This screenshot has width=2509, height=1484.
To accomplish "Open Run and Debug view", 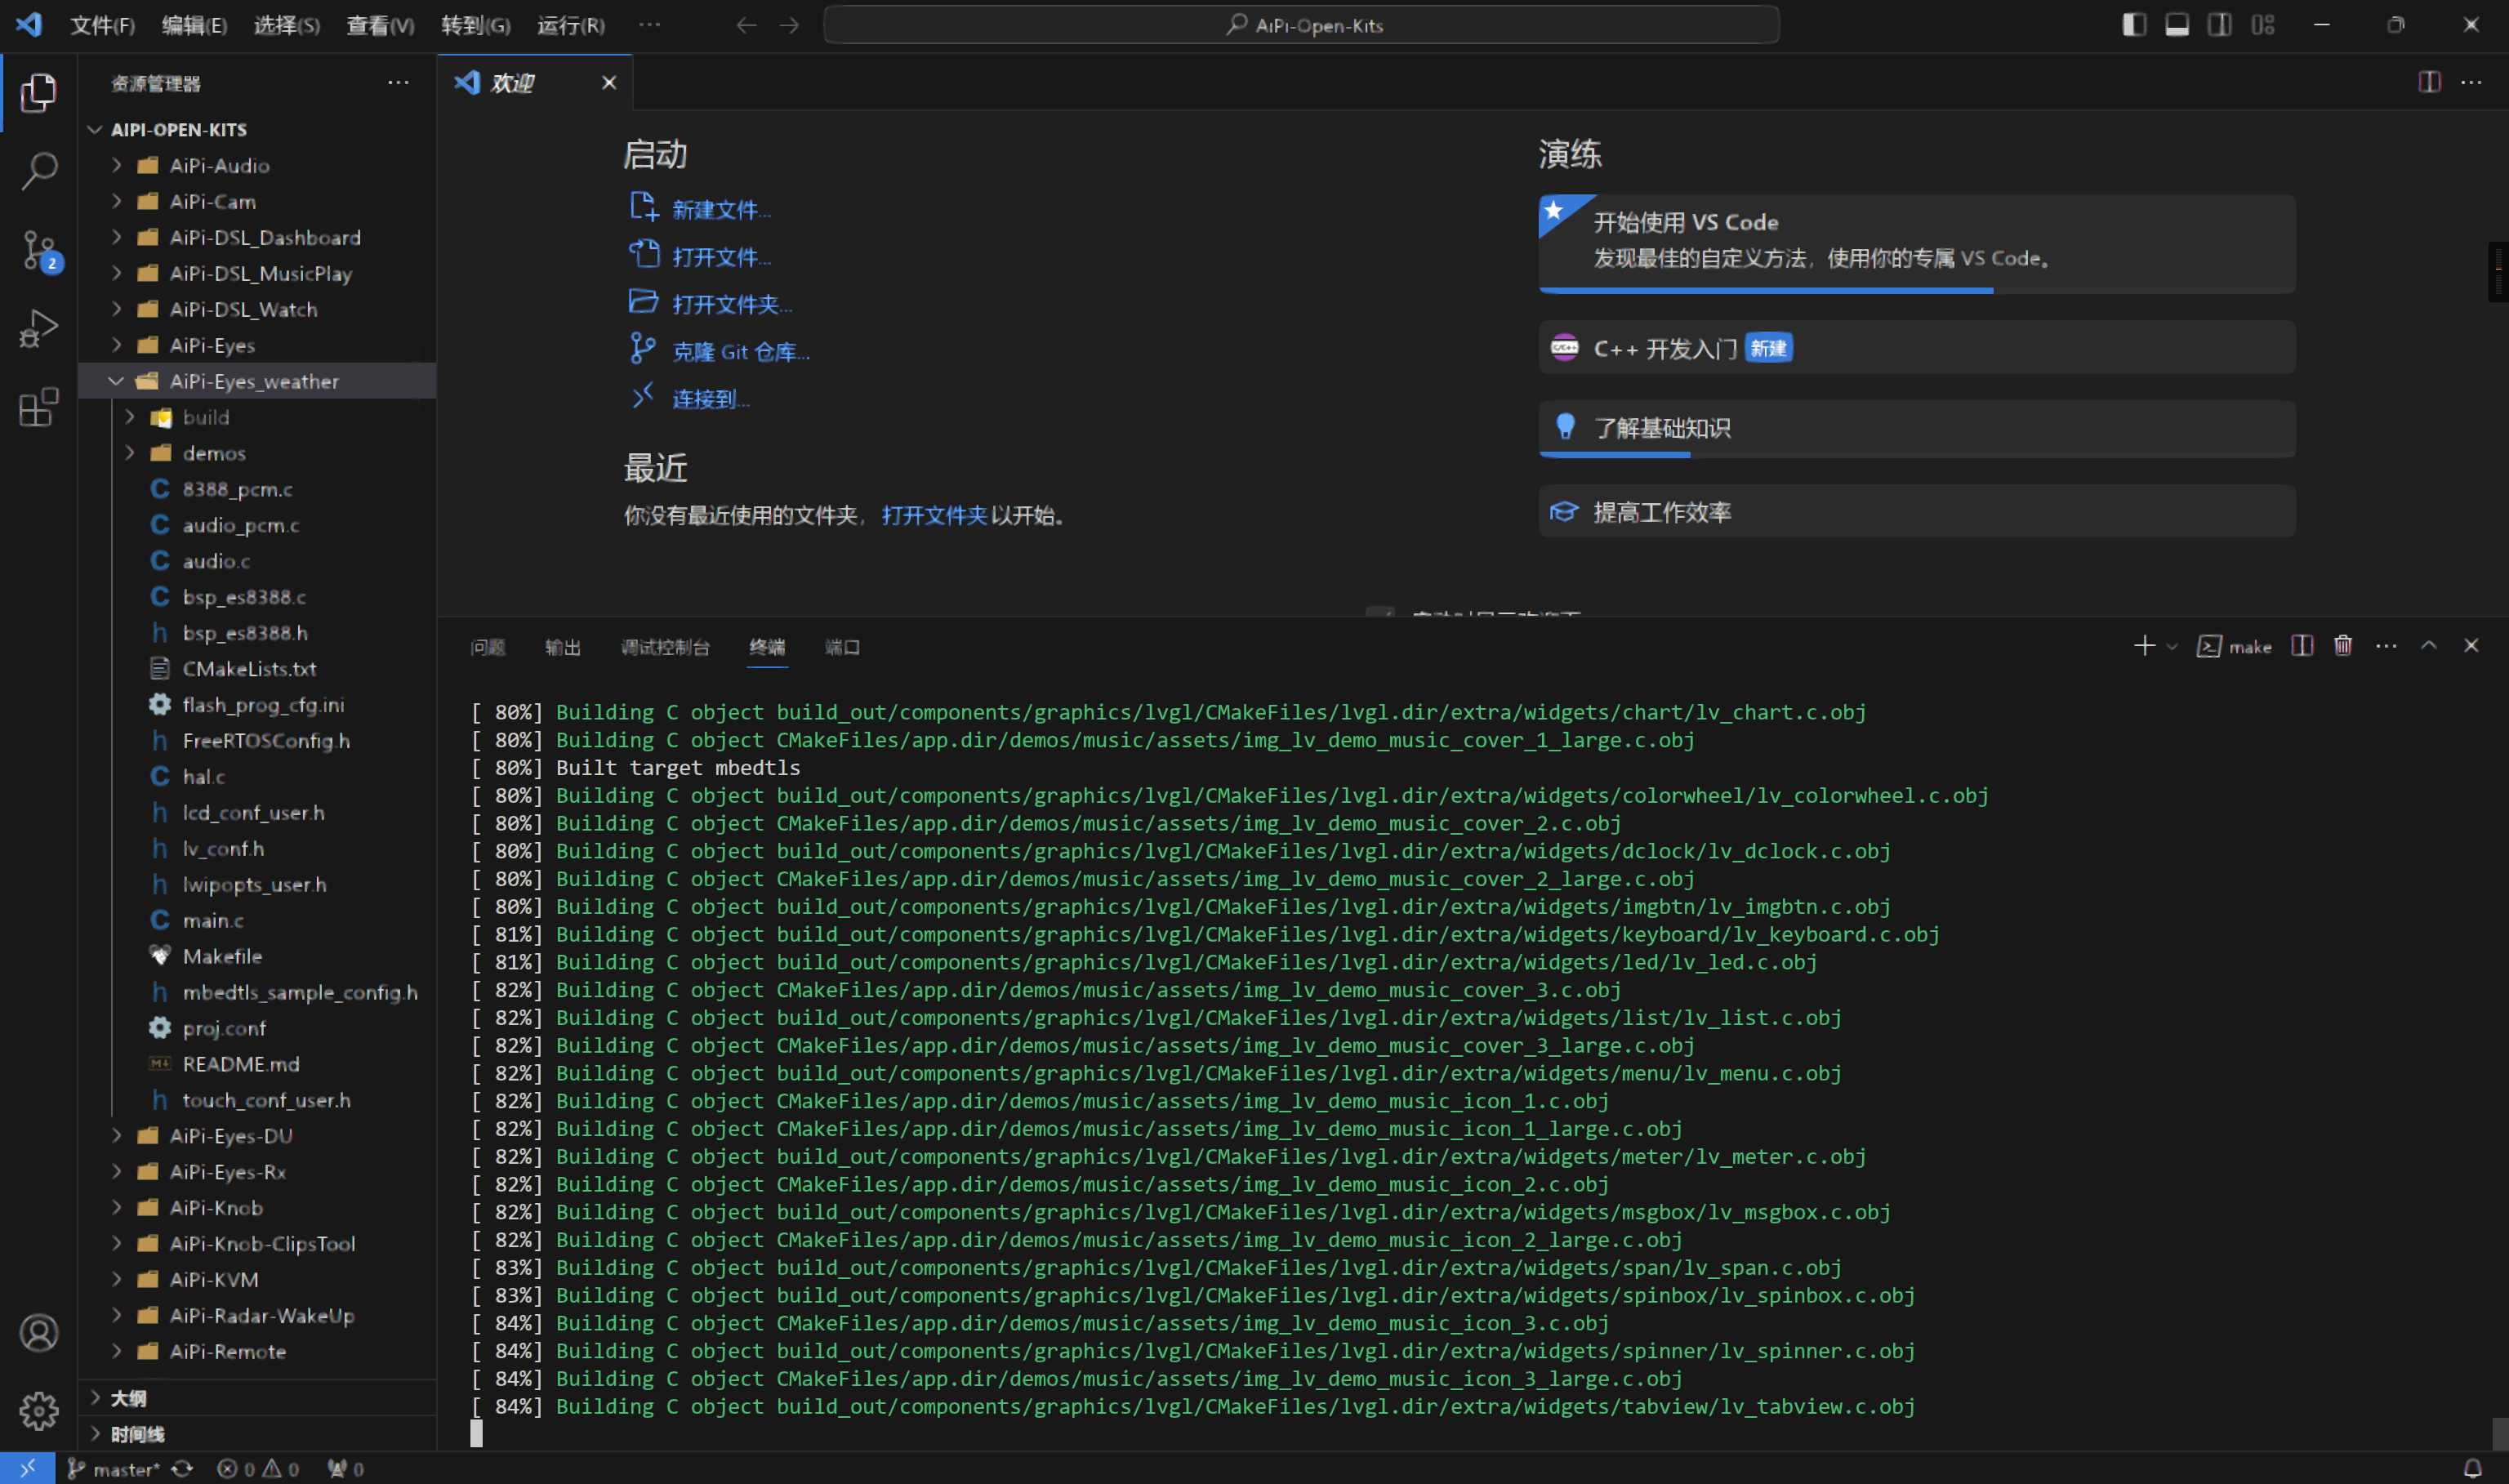I will point(38,328).
